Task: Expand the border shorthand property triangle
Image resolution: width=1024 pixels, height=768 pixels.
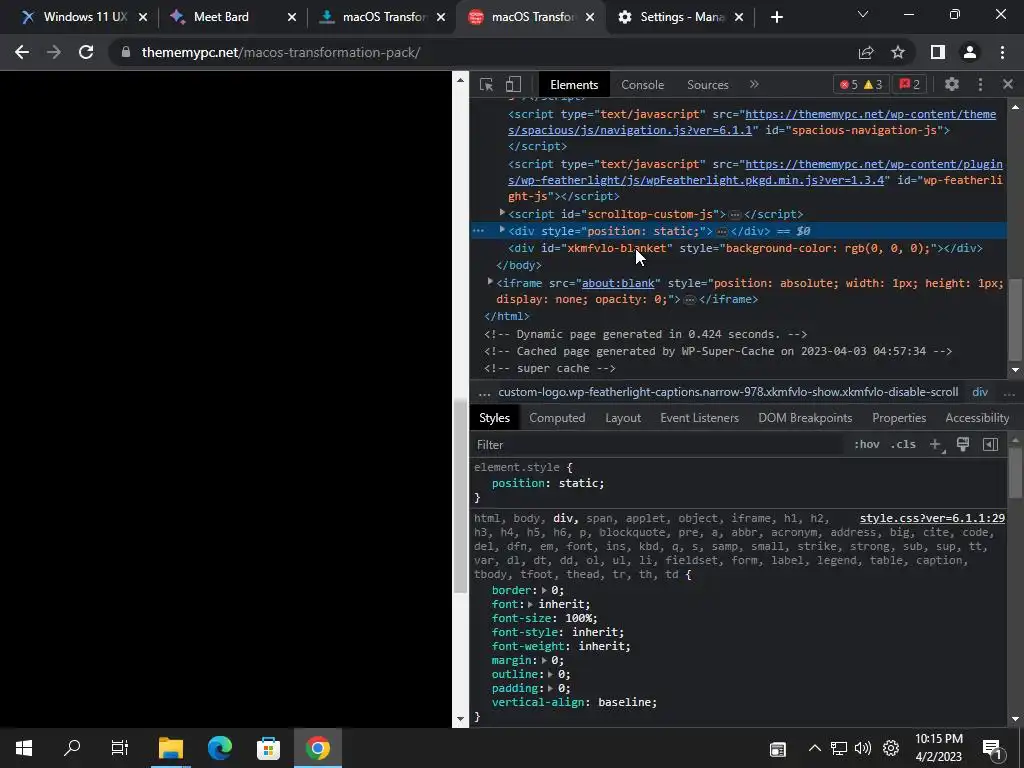Action: [x=544, y=590]
